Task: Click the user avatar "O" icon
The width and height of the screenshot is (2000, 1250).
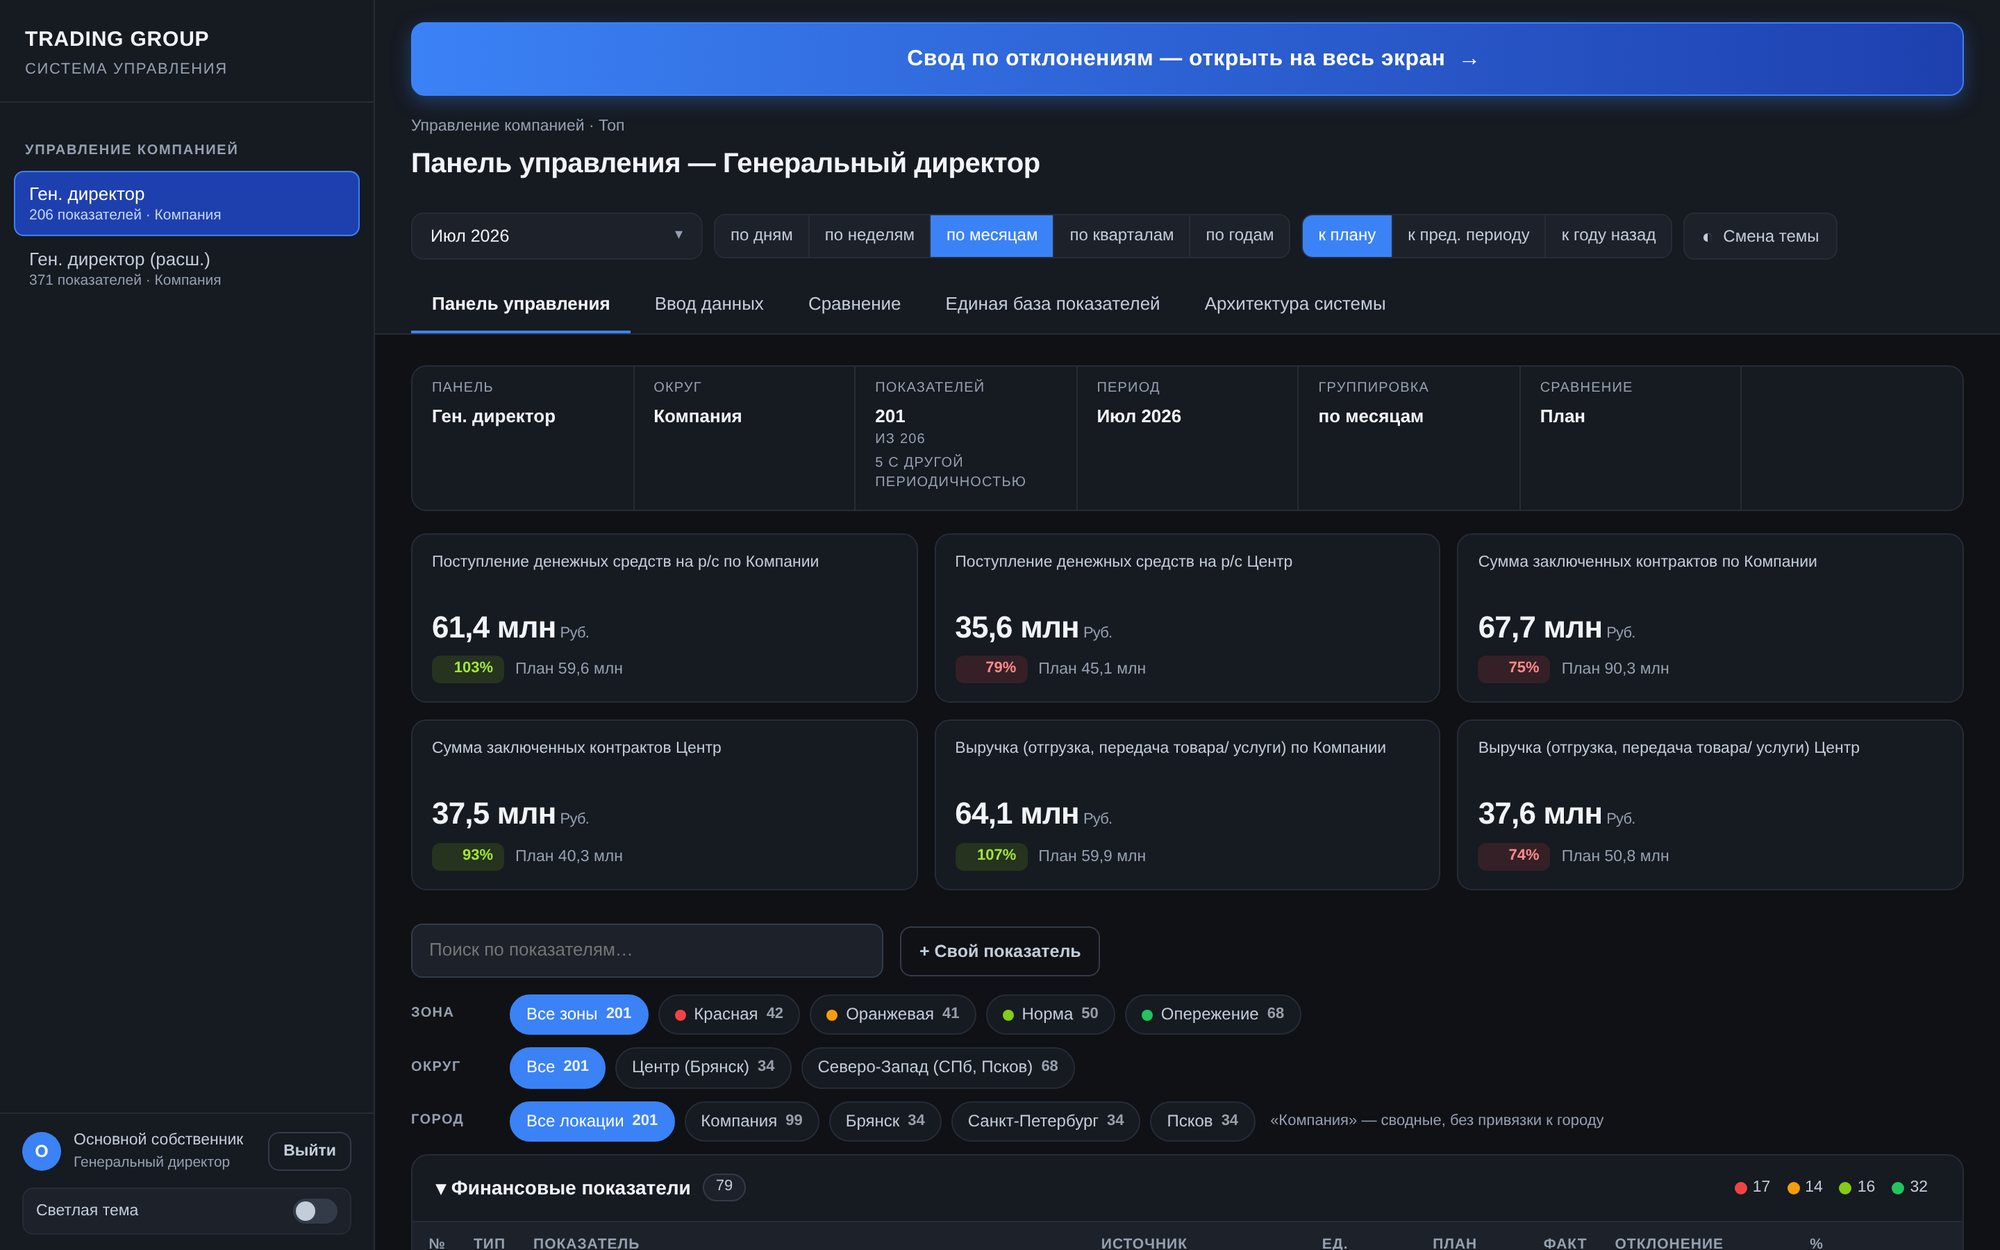Action: click(42, 1151)
